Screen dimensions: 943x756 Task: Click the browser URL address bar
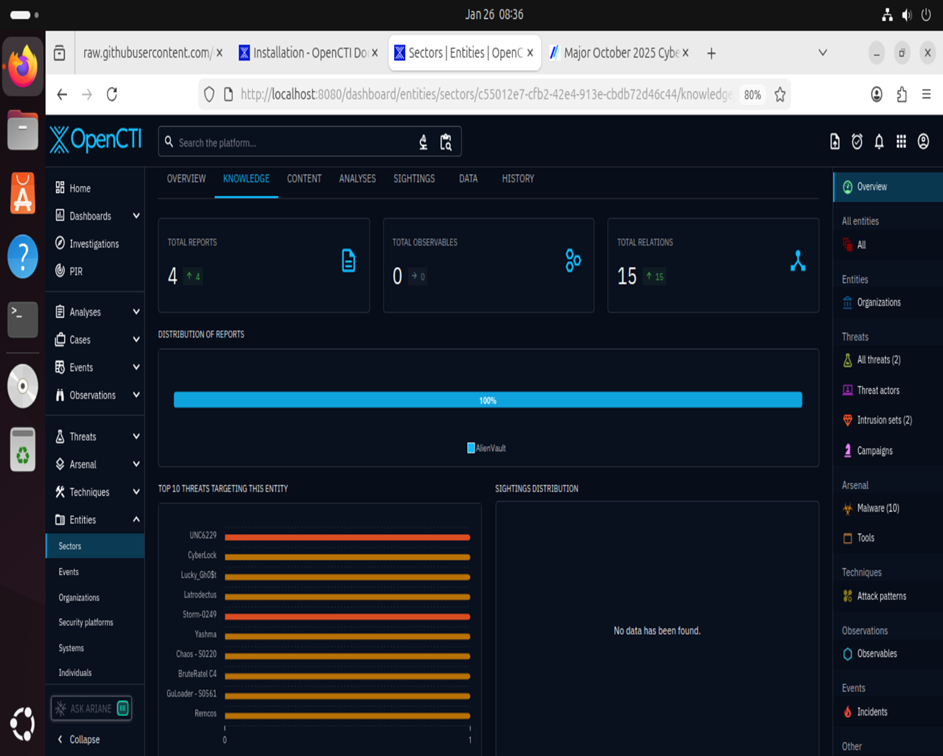click(x=486, y=94)
